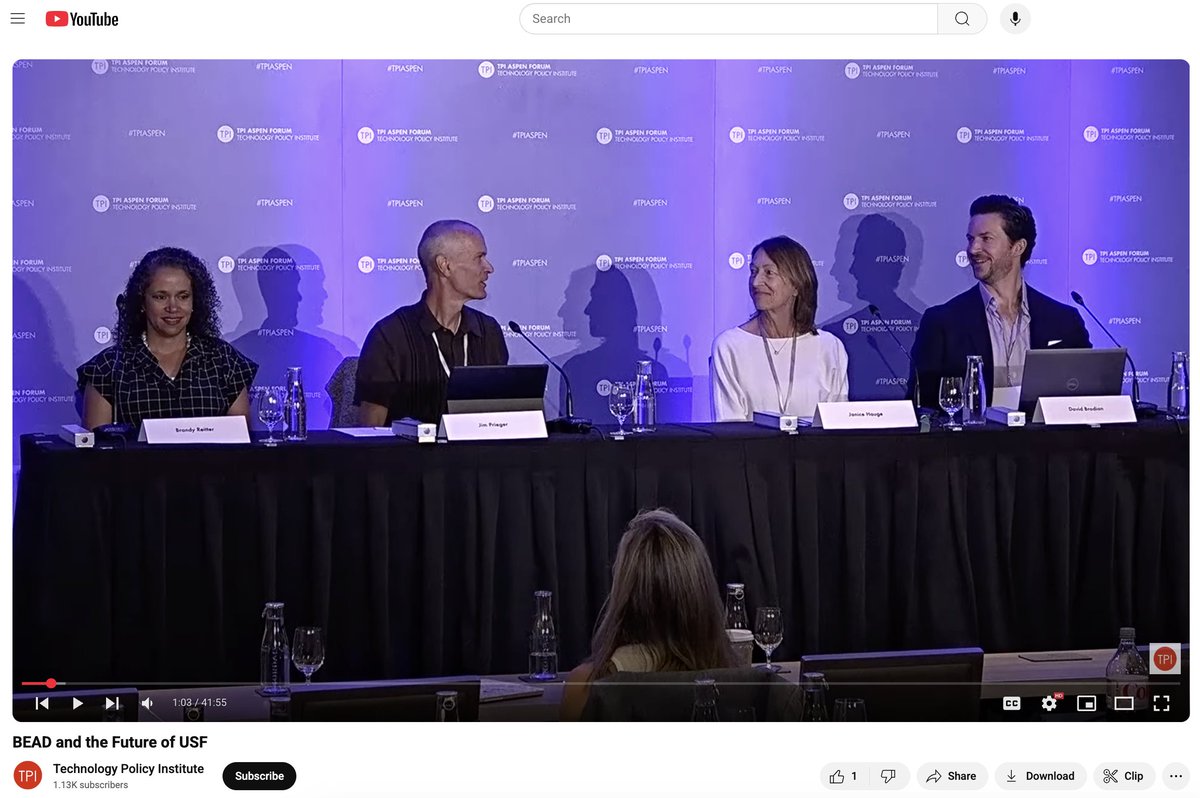This screenshot has height=798, width=1200.
Task: Download the video
Action: (x=1040, y=776)
